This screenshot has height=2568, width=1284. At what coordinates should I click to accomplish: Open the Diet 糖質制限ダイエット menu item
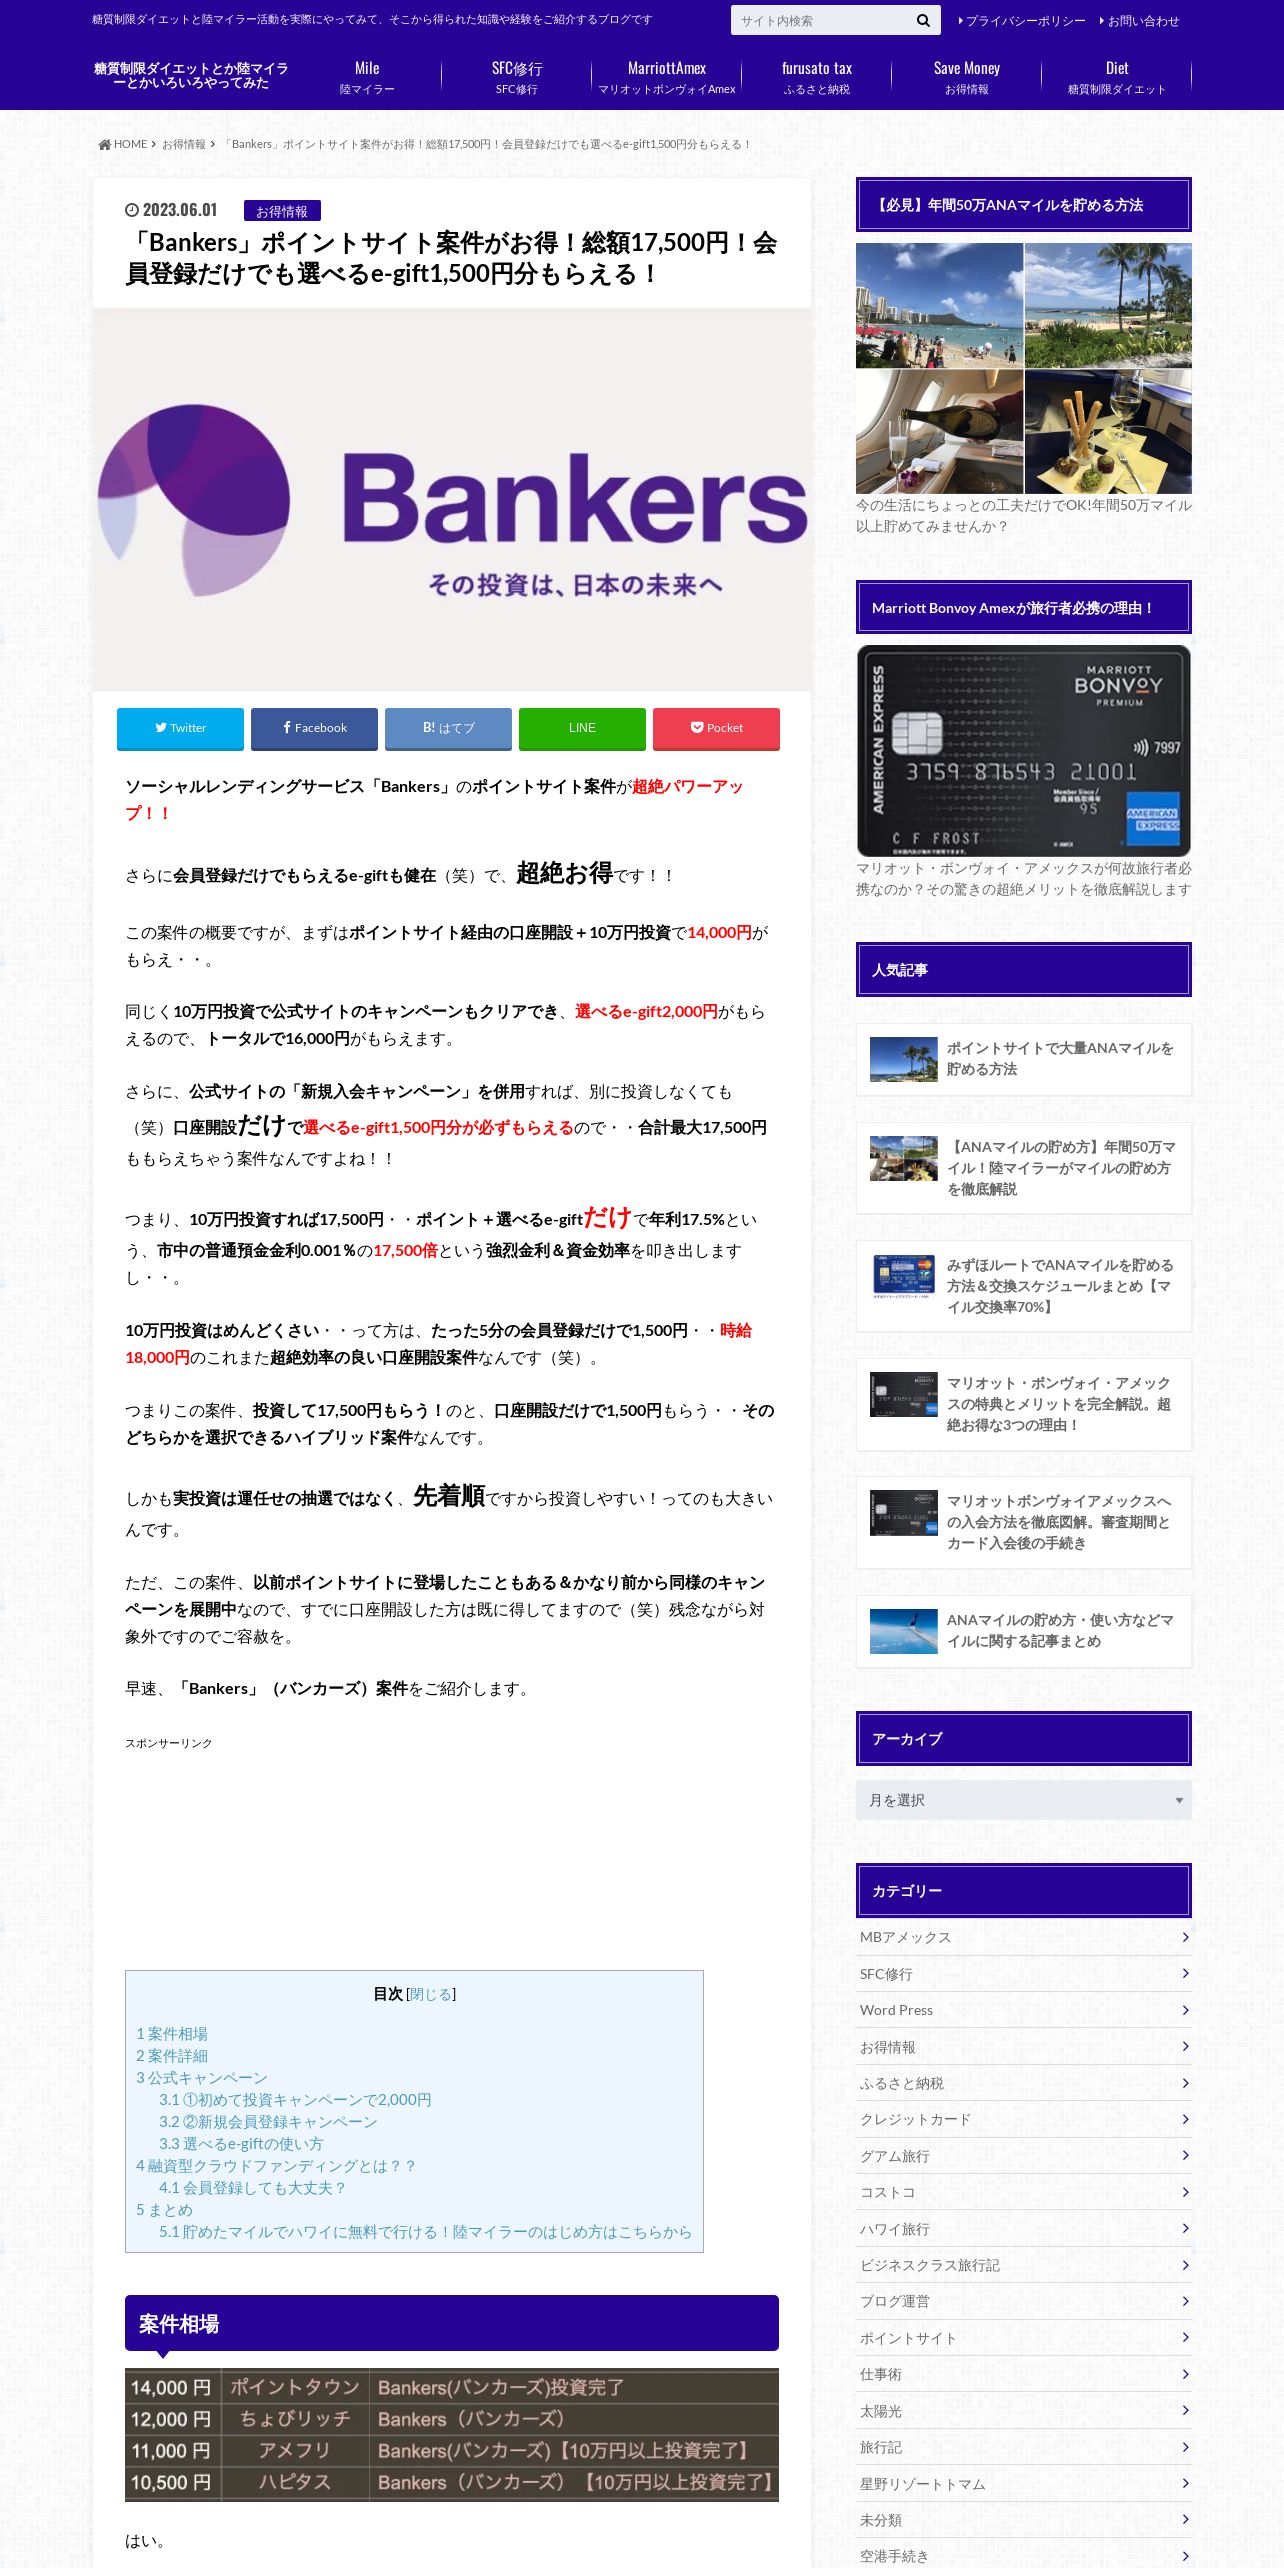[x=1117, y=77]
